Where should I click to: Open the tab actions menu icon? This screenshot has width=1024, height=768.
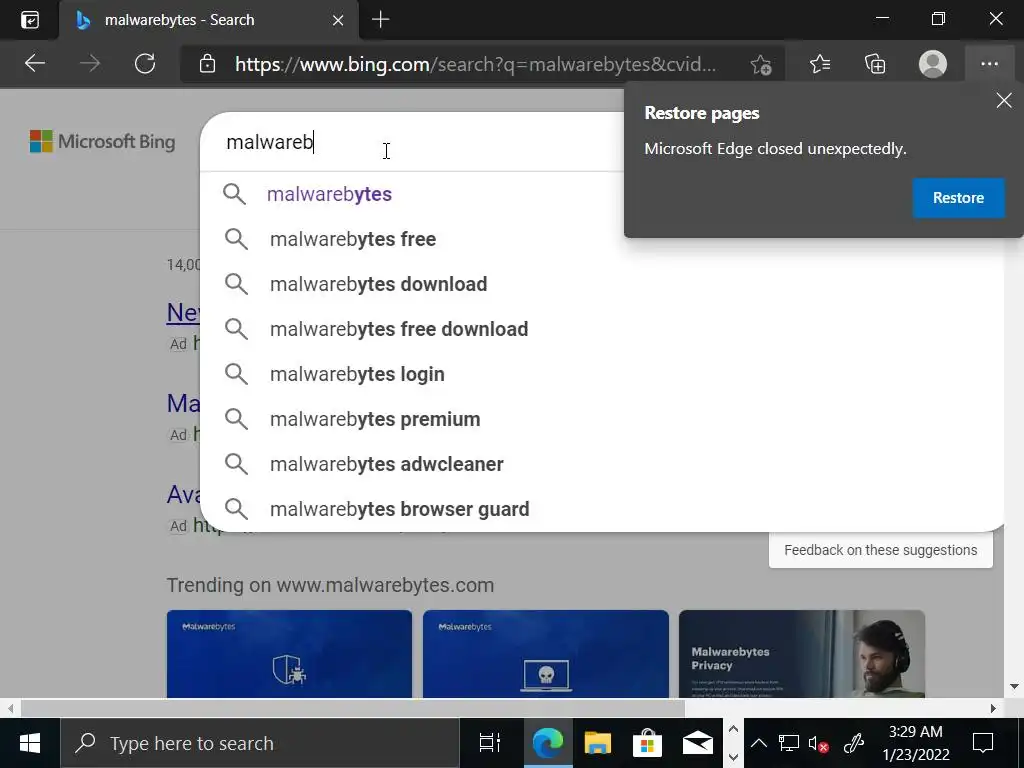30,20
